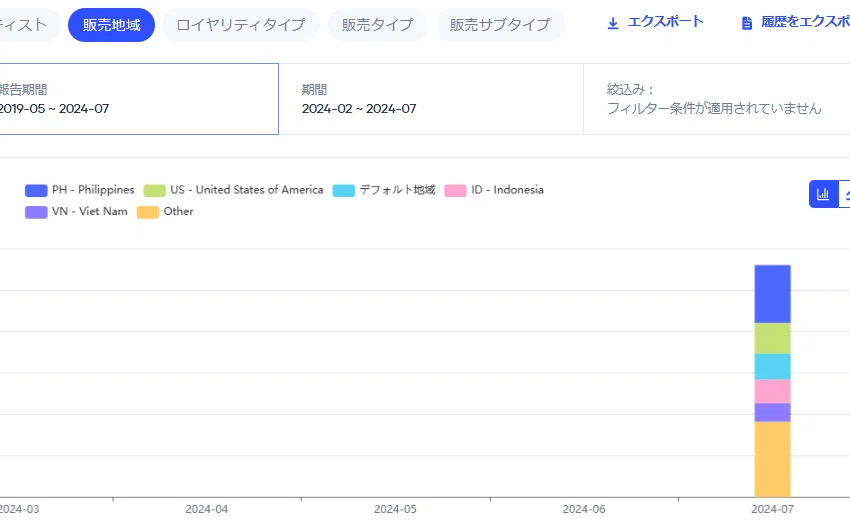Click the 履歴をエクスポート document icon
The image size is (850, 523).
click(x=747, y=23)
